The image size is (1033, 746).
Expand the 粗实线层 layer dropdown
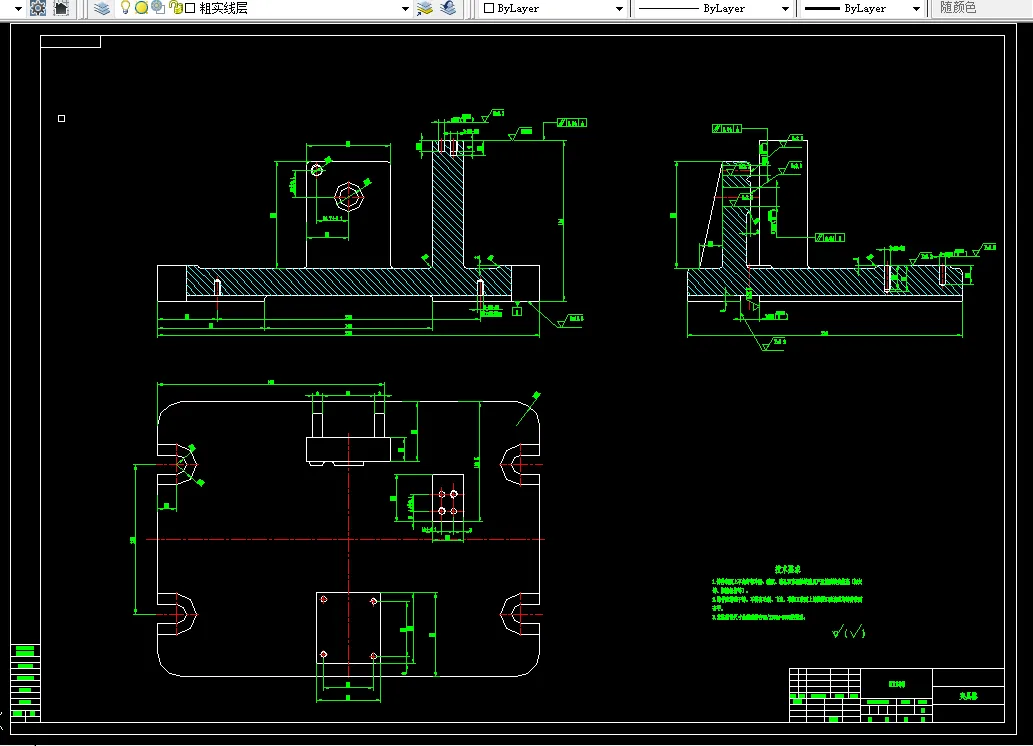pyautogui.click(x=405, y=9)
